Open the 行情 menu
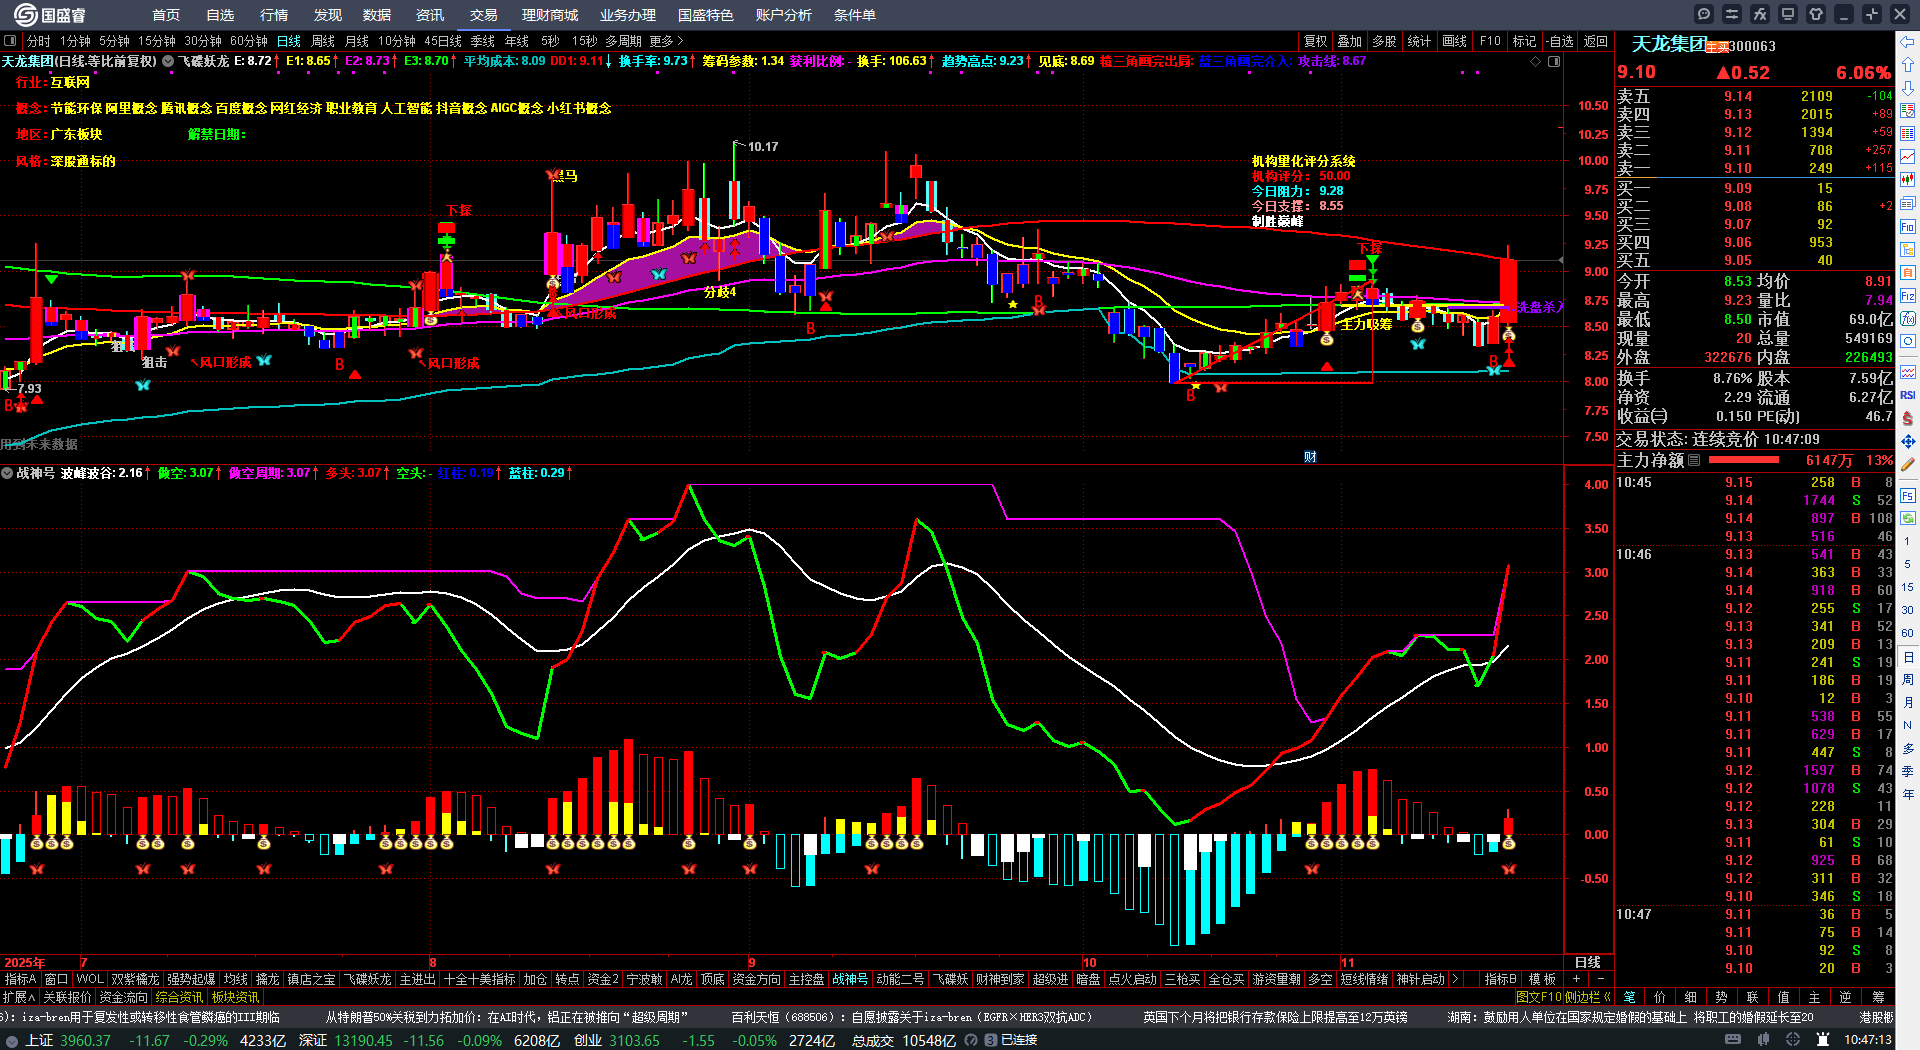This screenshot has height=1050, width=1920. (x=274, y=15)
